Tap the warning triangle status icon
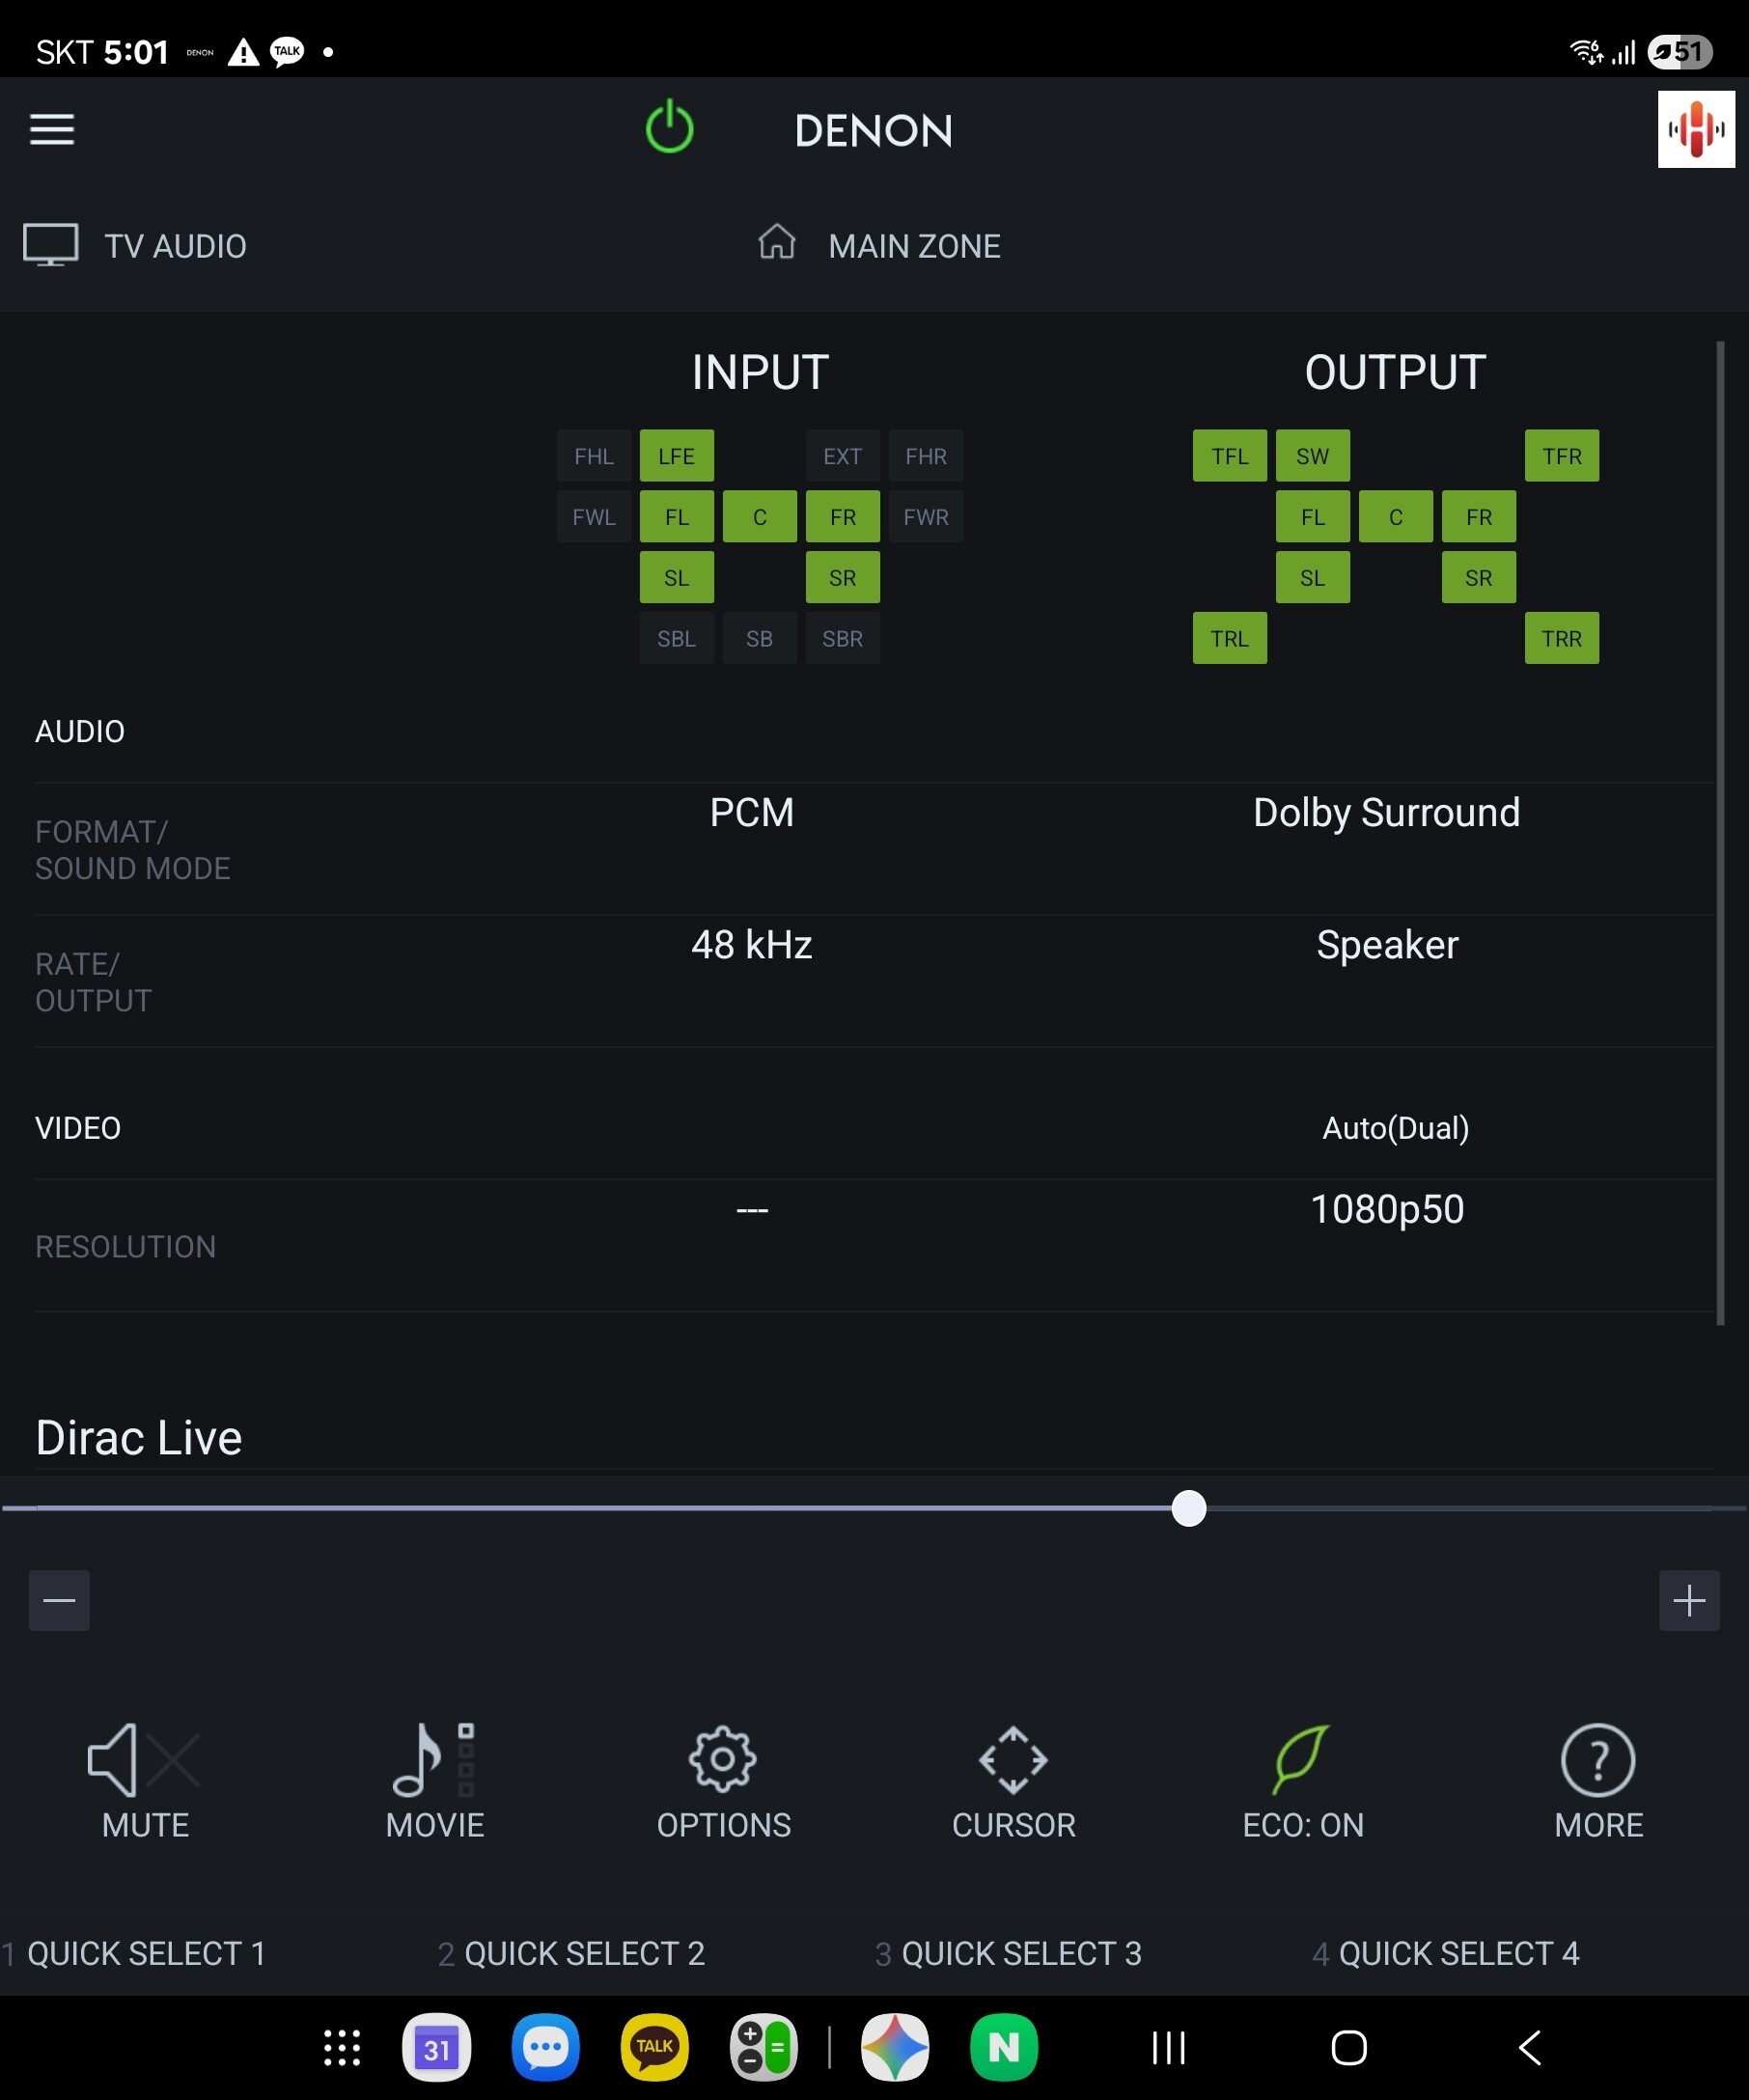 [243, 52]
